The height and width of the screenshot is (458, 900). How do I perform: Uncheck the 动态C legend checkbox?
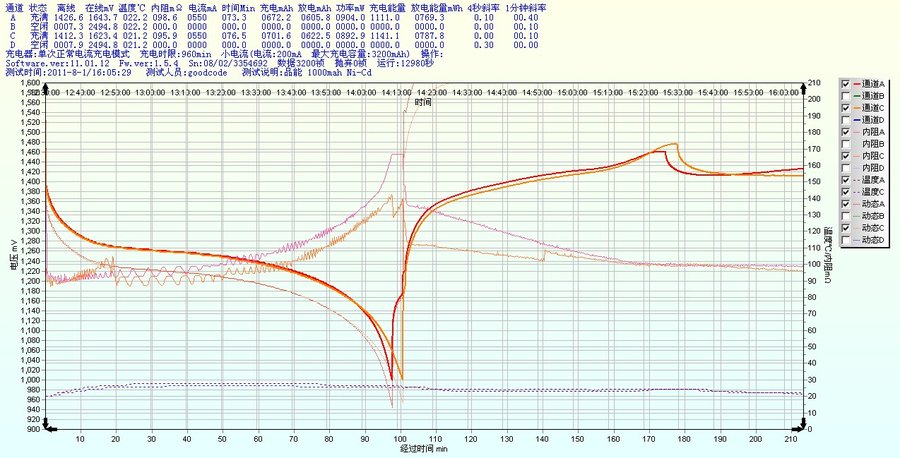tap(846, 227)
